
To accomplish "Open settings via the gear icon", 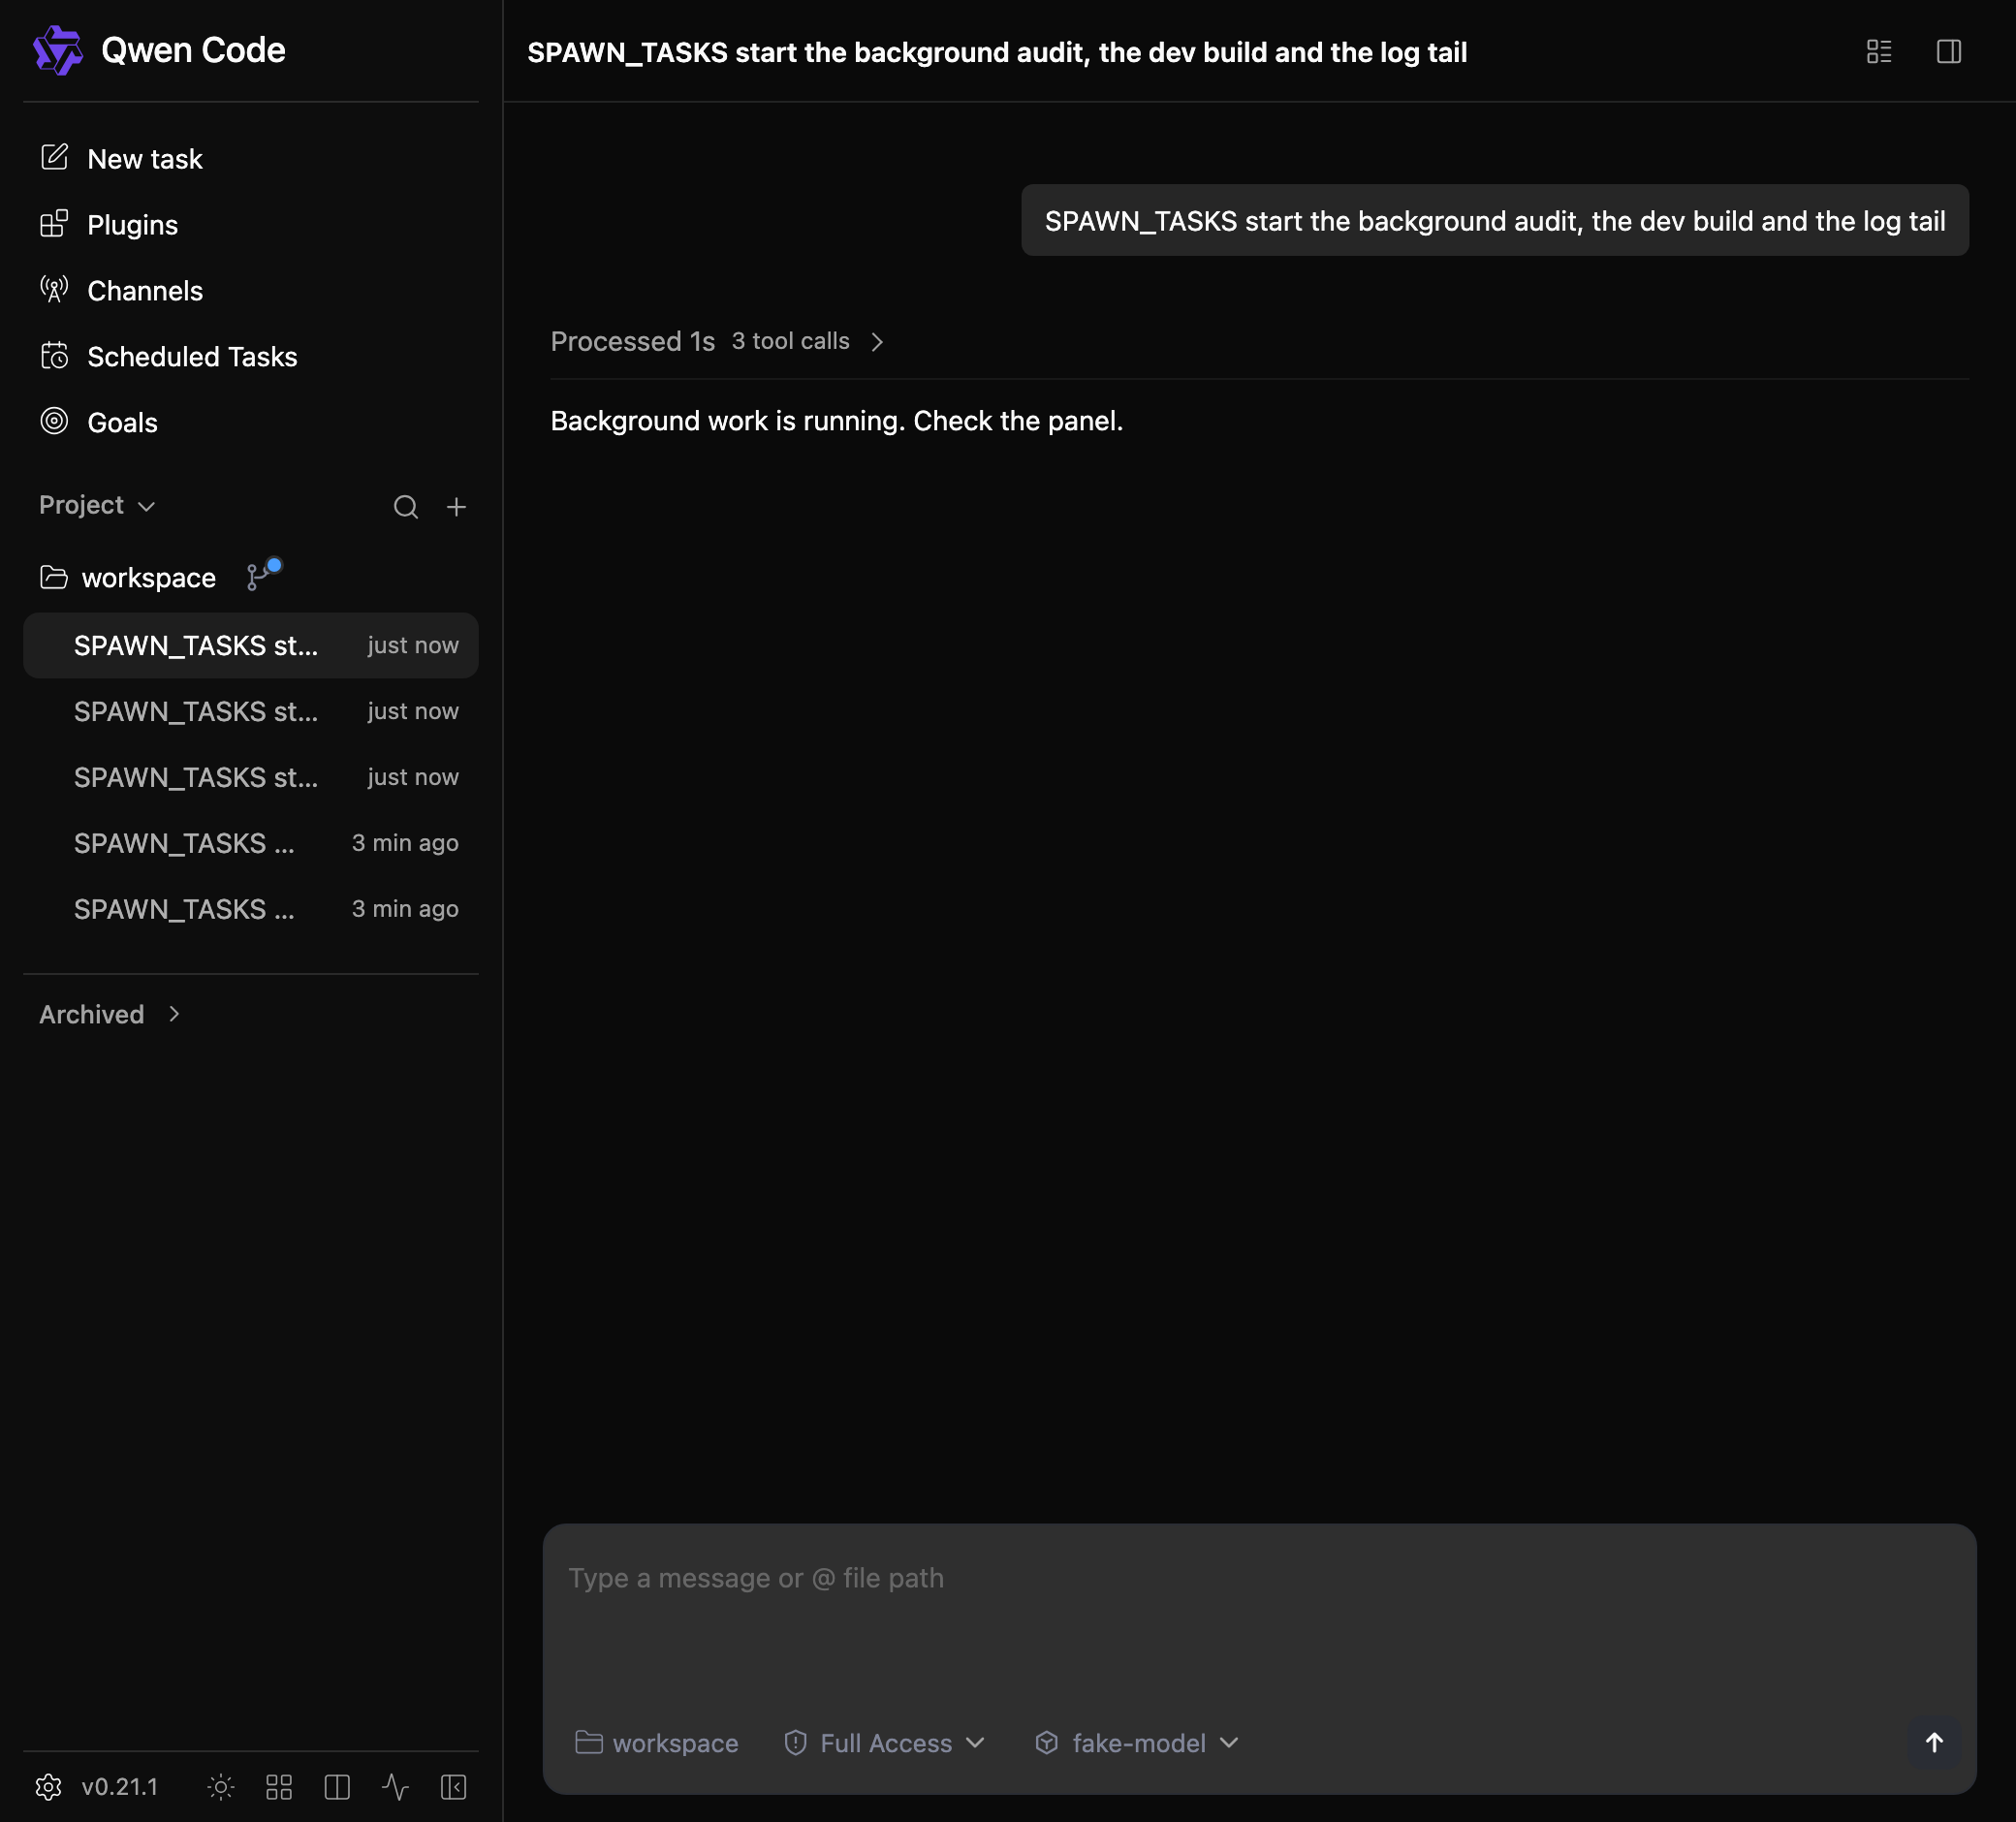I will (x=48, y=1786).
